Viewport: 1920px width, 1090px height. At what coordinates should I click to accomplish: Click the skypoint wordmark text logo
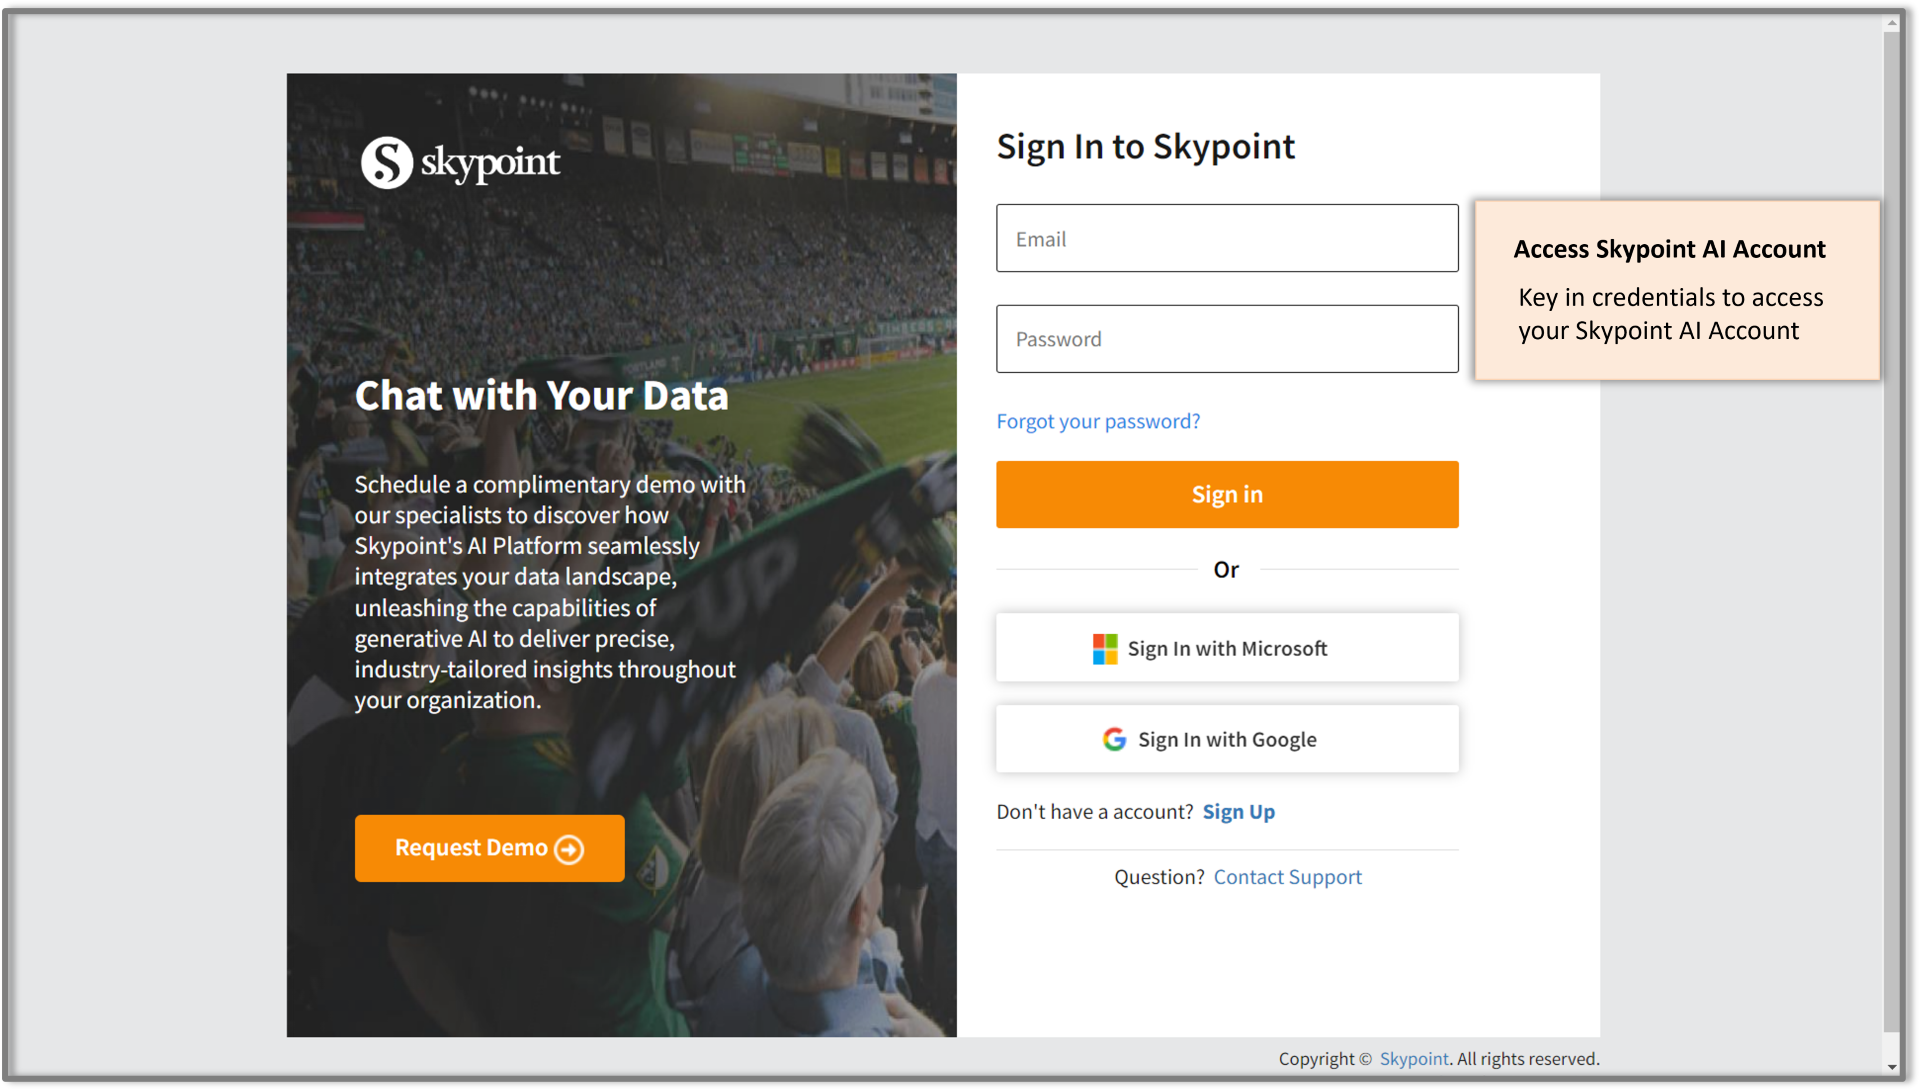(490, 162)
